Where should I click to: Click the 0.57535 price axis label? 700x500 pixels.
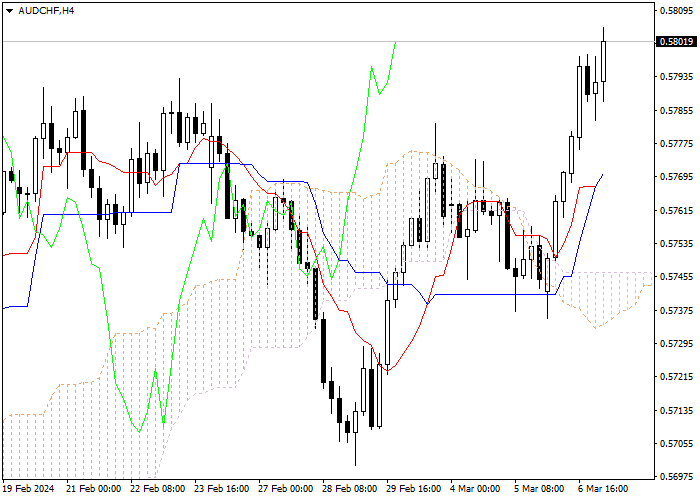(x=677, y=244)
